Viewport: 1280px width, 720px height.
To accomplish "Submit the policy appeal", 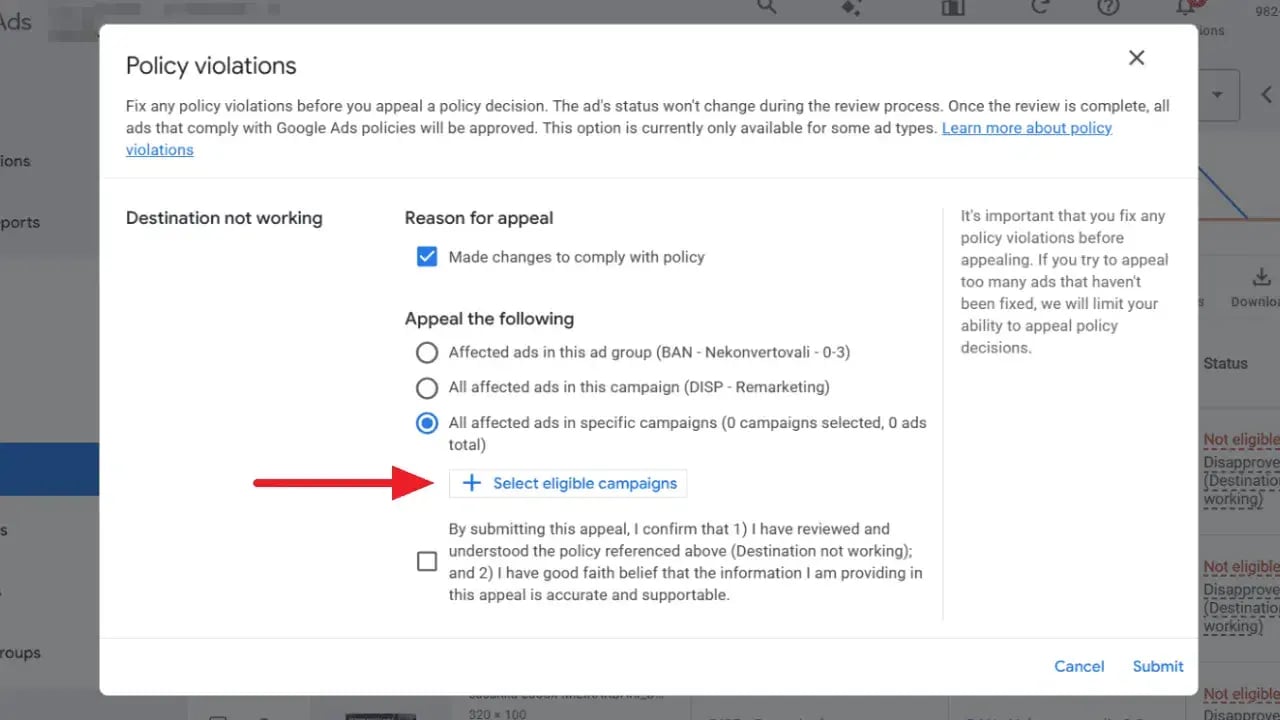I will (x=1157, y=666).
